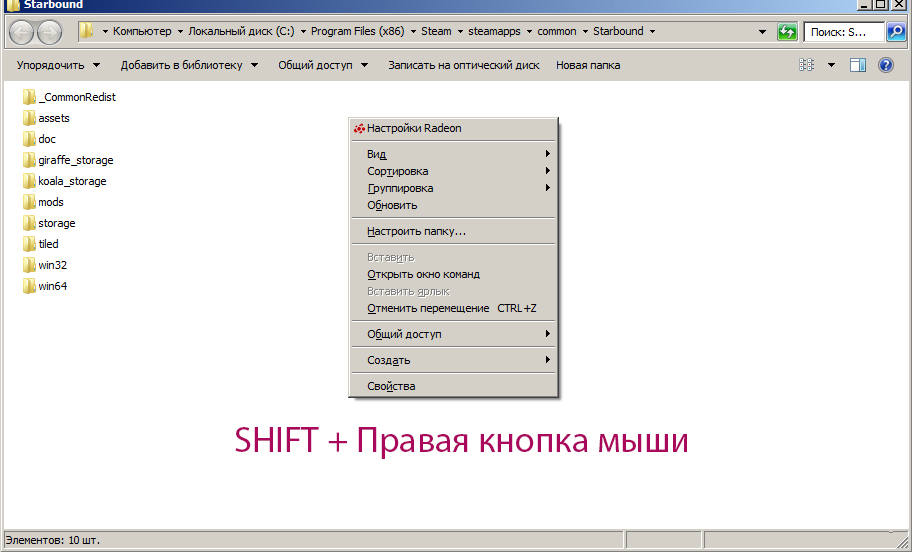Click the _CommonRedist folder name
Viewport: 912px width, 552px height.
77,97
